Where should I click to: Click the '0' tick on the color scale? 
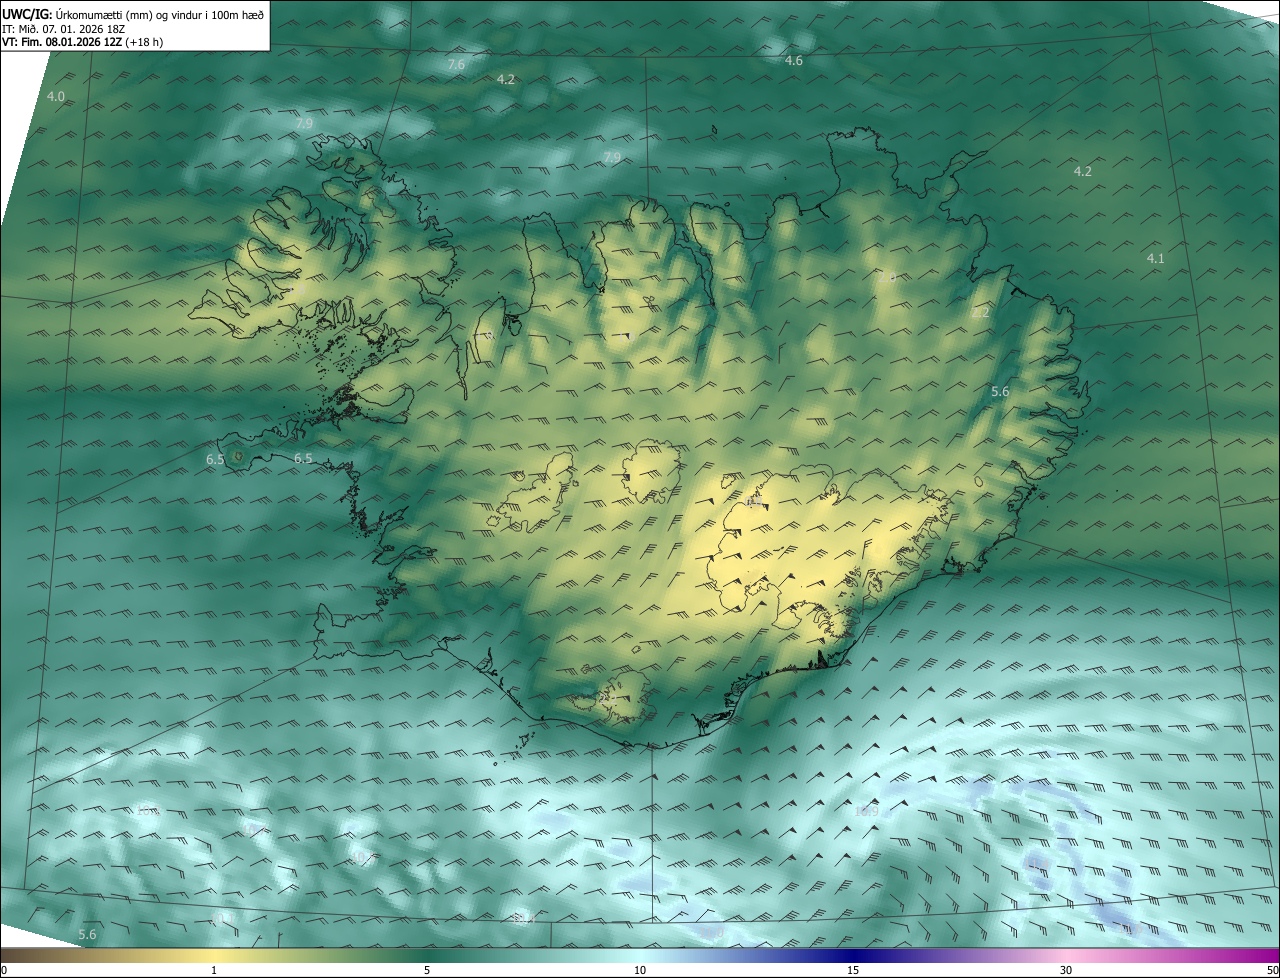pyautogui.click(x=4, y=970)
